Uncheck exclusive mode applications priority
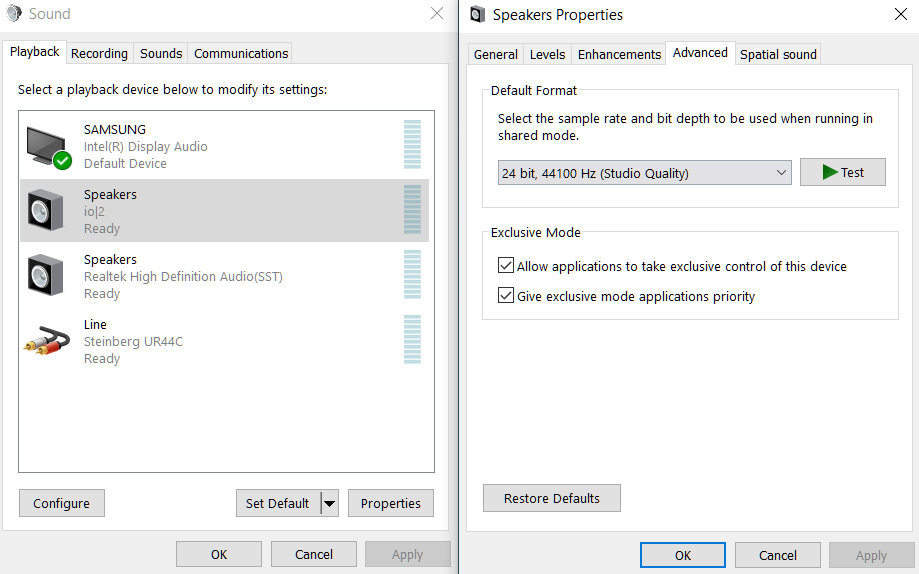919x574 pixels. tap(505, 296)
